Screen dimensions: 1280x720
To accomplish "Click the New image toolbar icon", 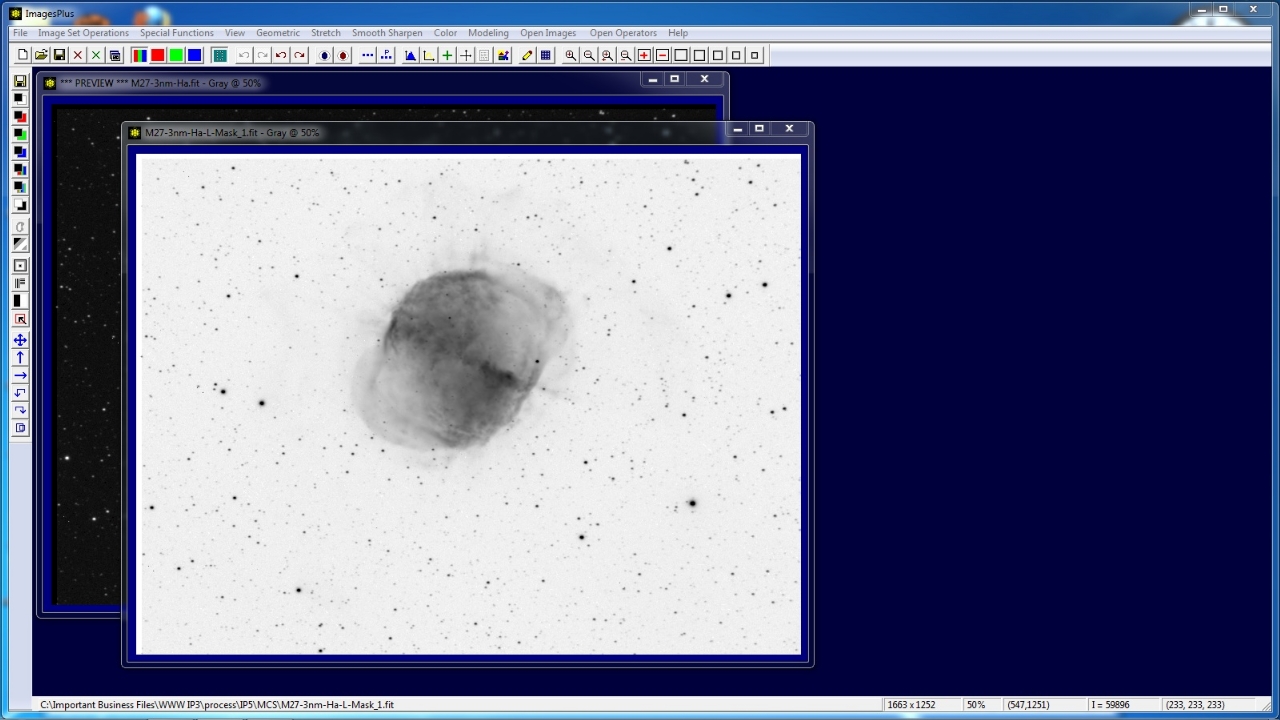I will tap(22, 55).
